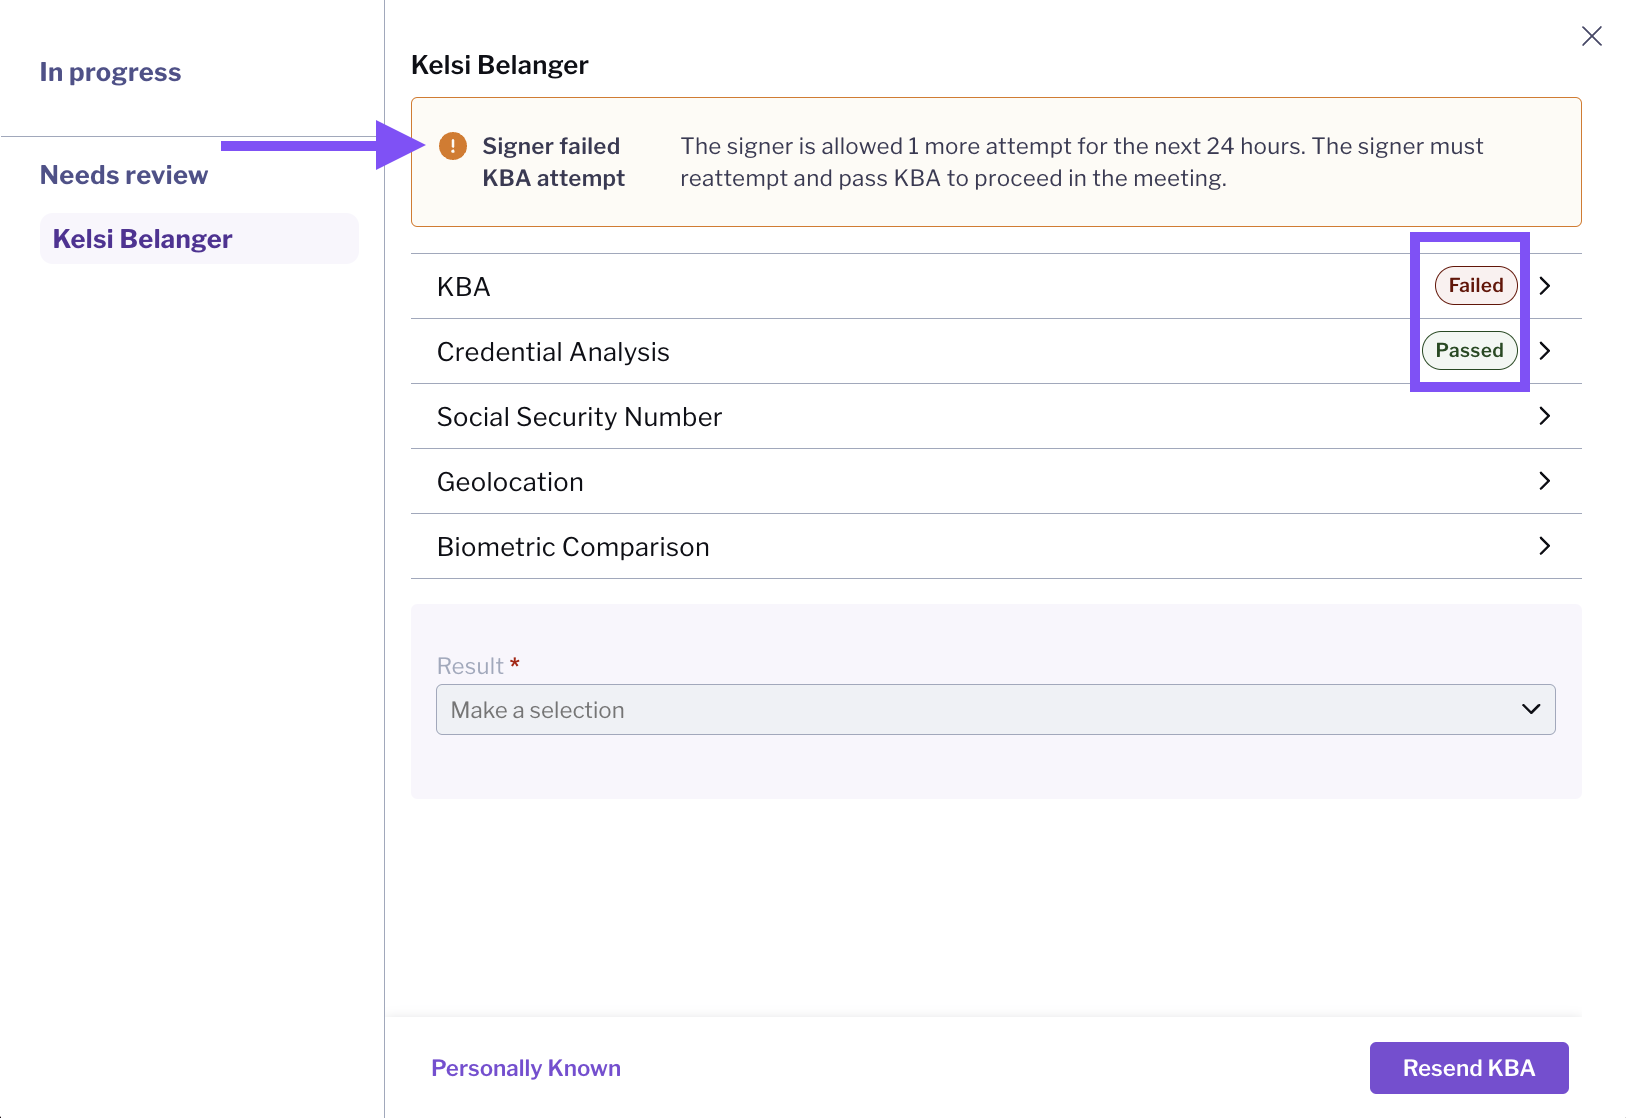Expand the Geolocation chevron

pos(1545,481)
